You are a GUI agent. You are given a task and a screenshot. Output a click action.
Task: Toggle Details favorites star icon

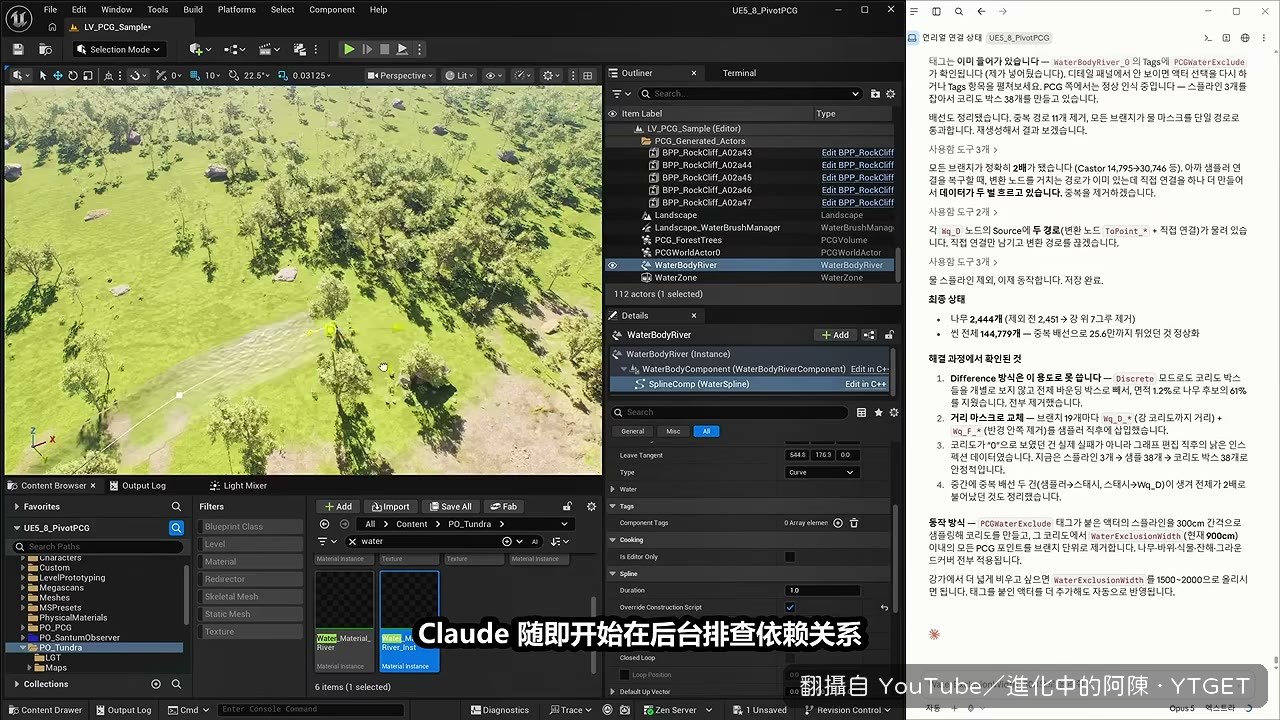878,412
